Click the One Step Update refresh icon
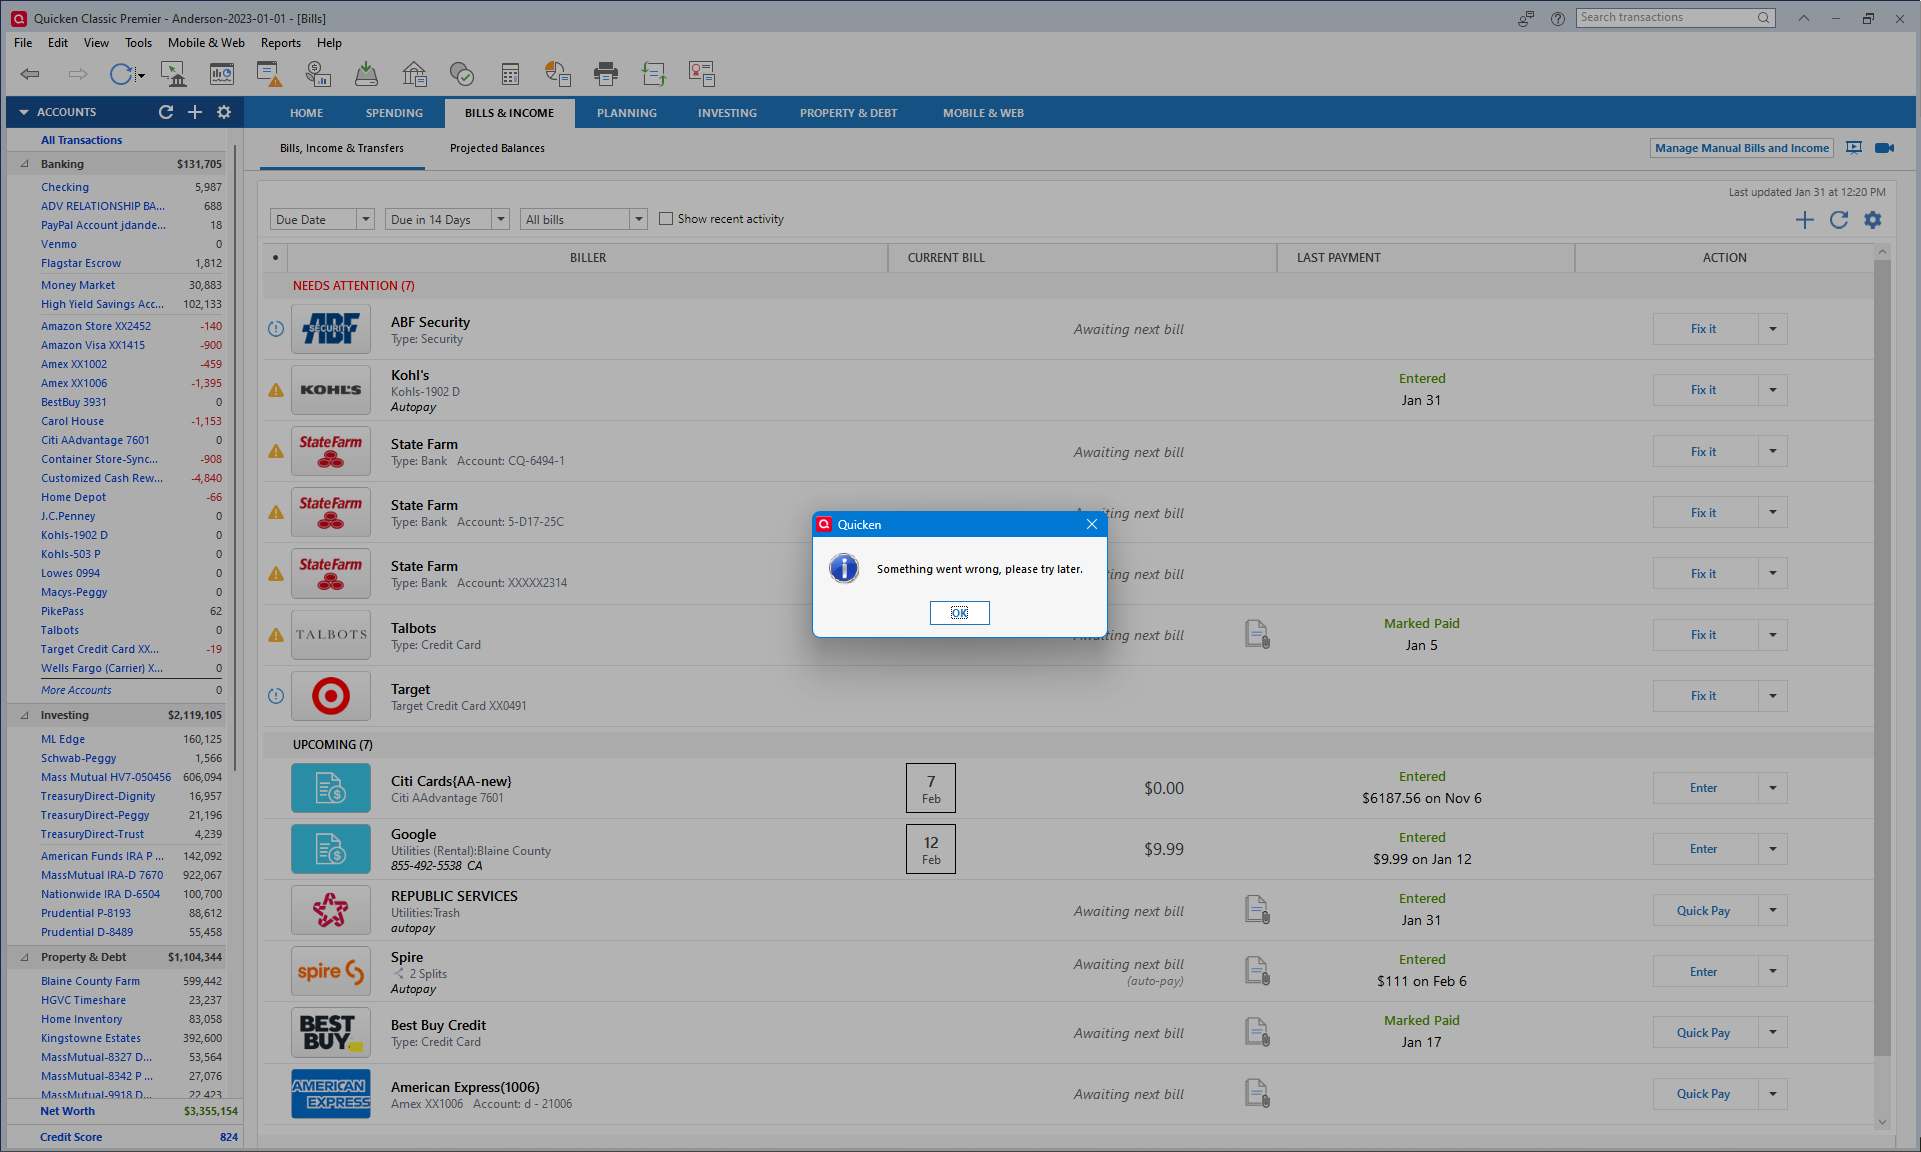The width and height of the screenshot is (1921, 1152). coord(121,74)
